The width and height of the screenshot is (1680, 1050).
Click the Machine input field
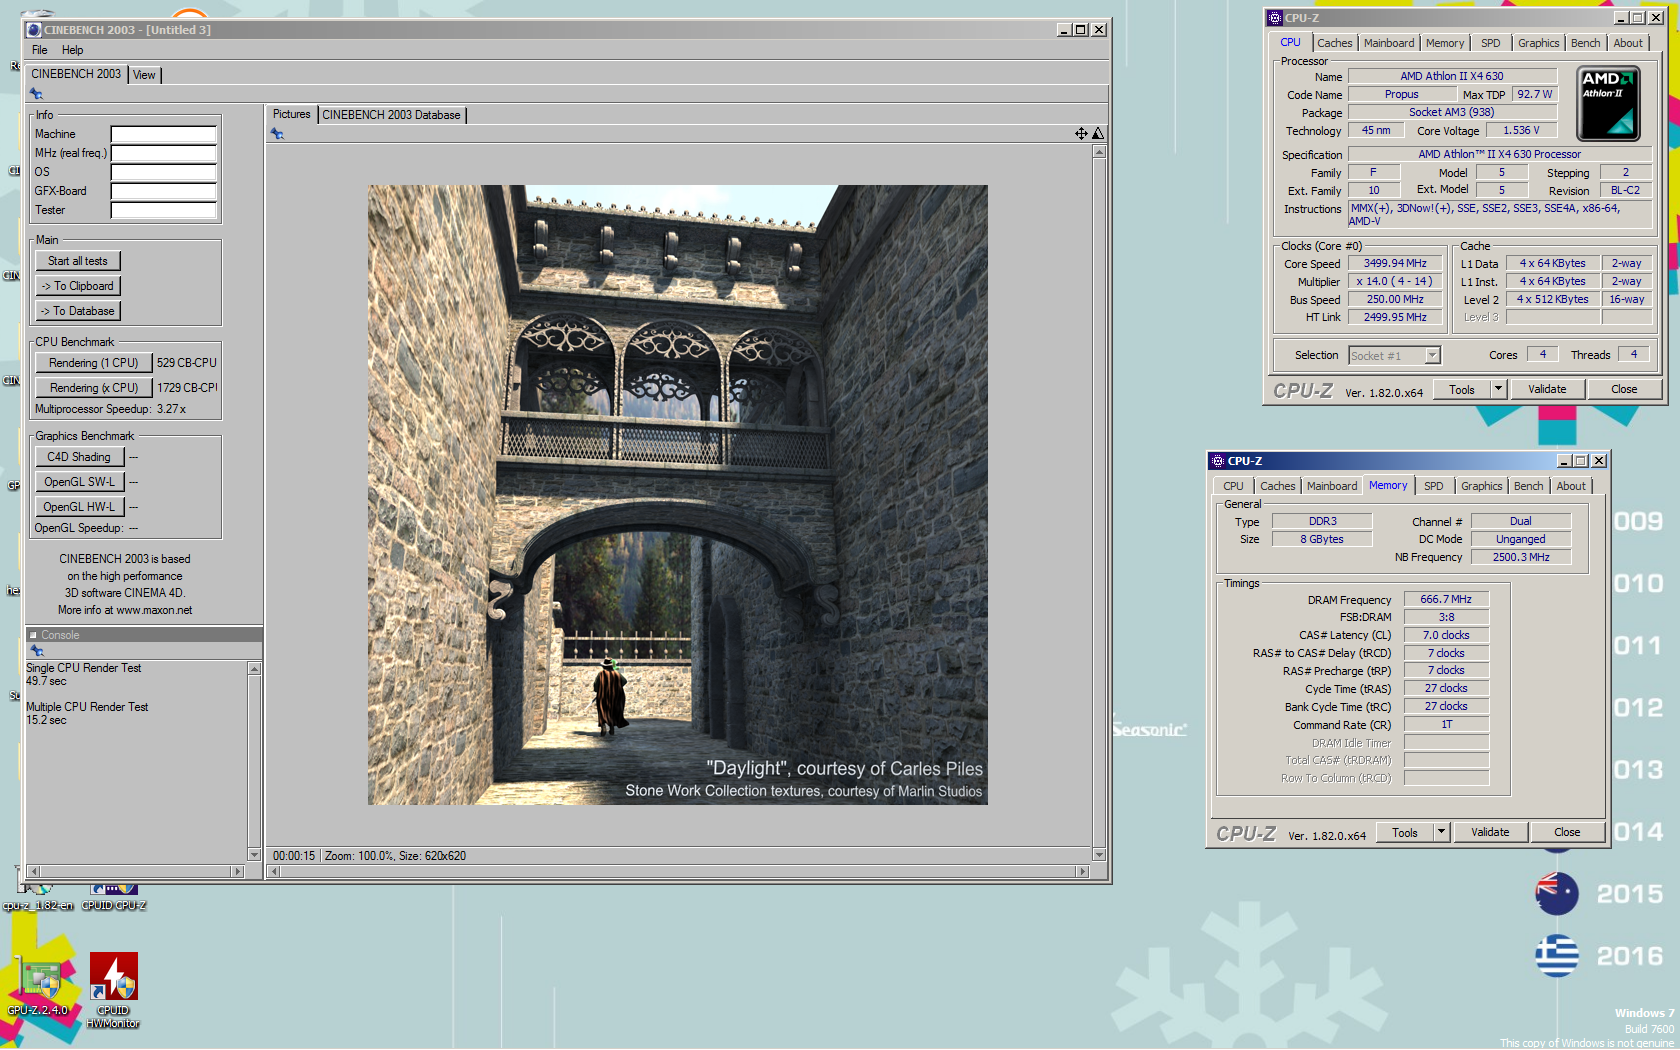tap(163, 134)
